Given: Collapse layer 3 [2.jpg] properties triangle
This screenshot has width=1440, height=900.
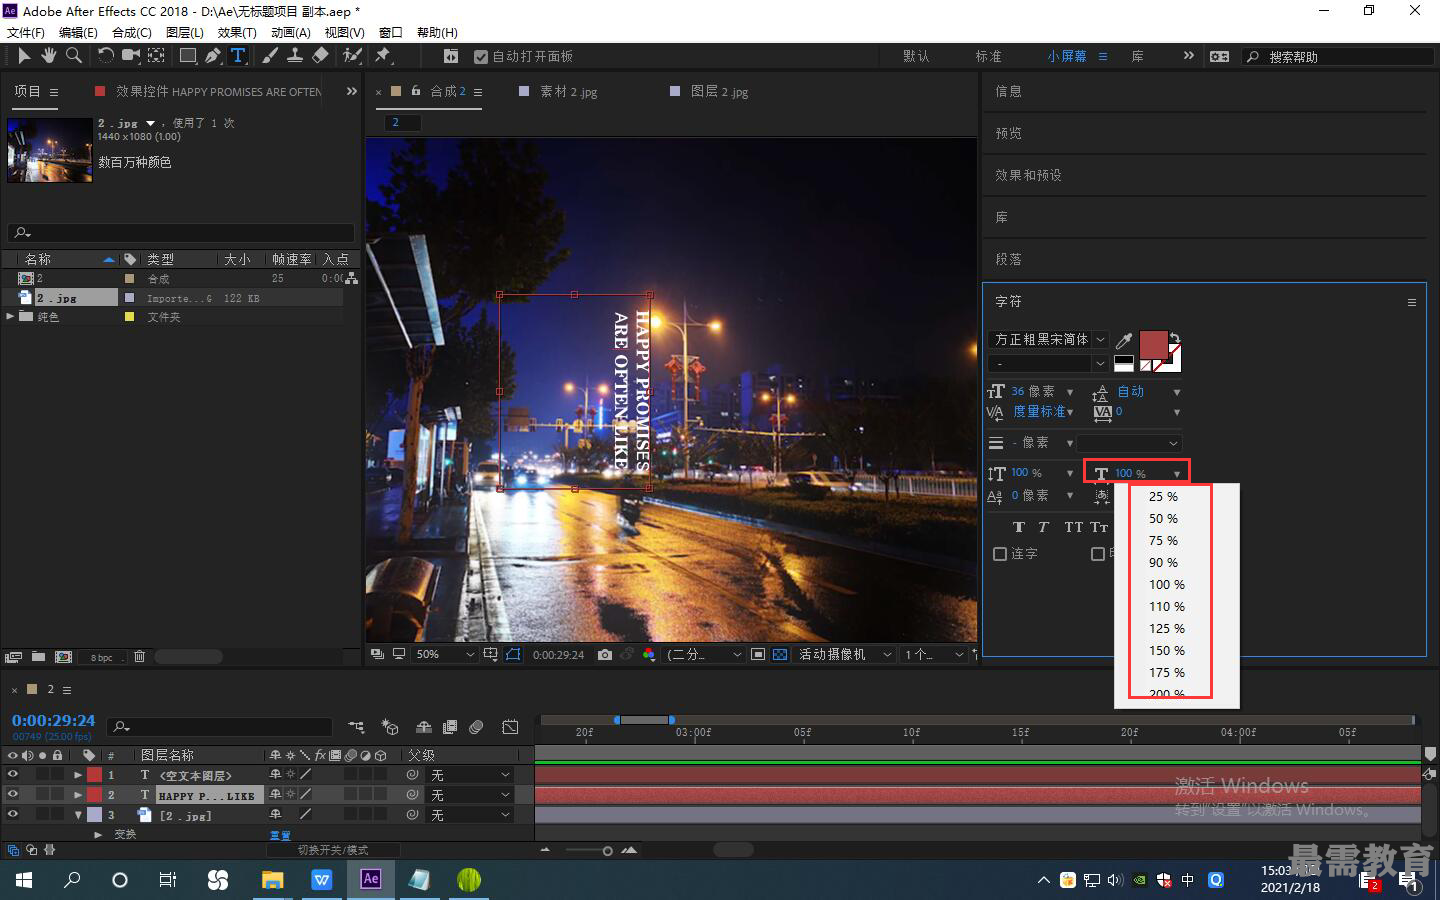Looking at the screenshot, I should click(78, 815).
